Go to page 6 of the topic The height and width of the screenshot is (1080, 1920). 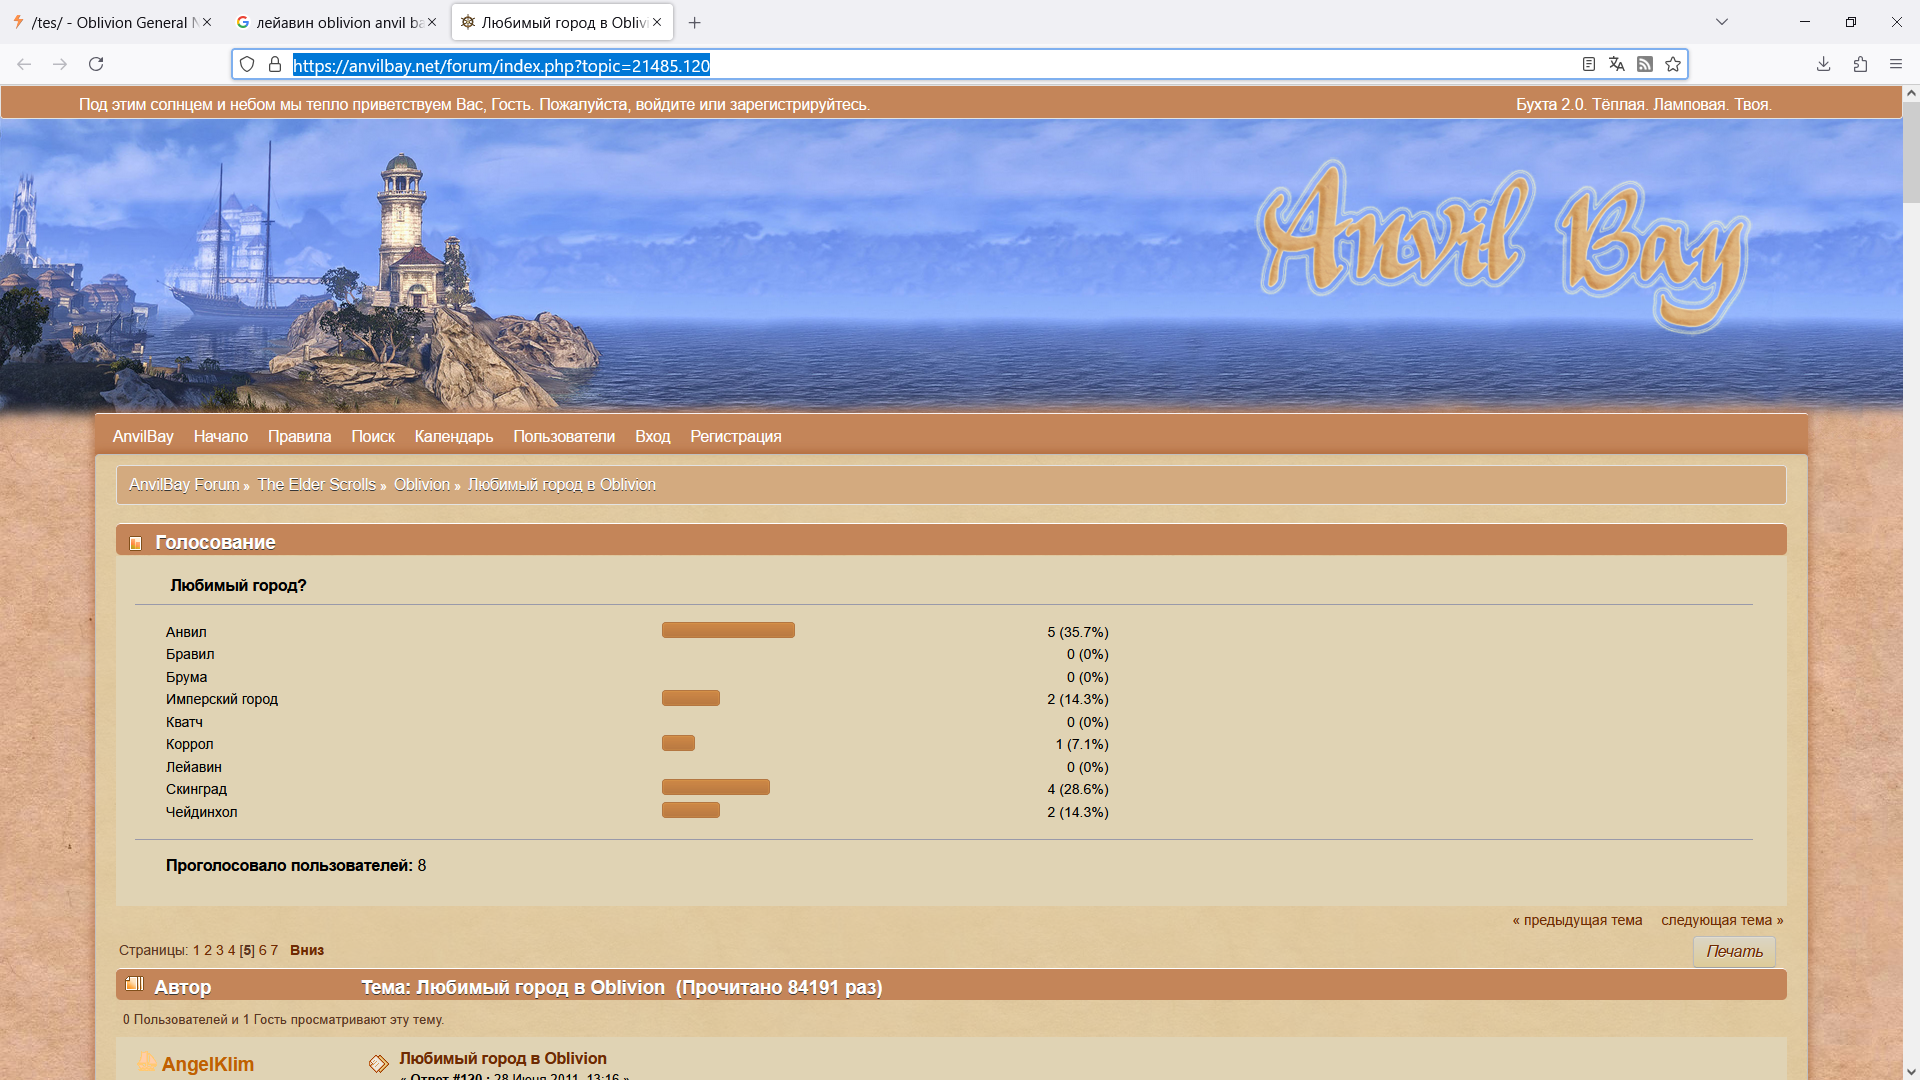(262, 950)
